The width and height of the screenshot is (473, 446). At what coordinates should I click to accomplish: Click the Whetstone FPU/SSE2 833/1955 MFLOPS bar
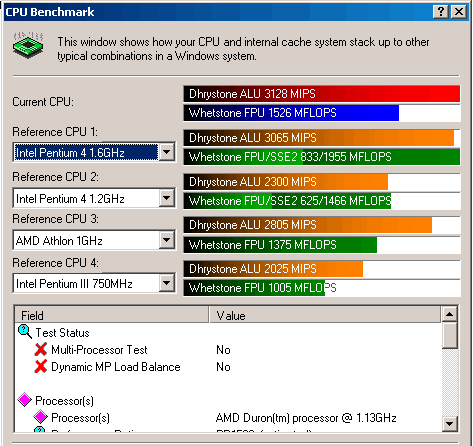tap(322, 157)
